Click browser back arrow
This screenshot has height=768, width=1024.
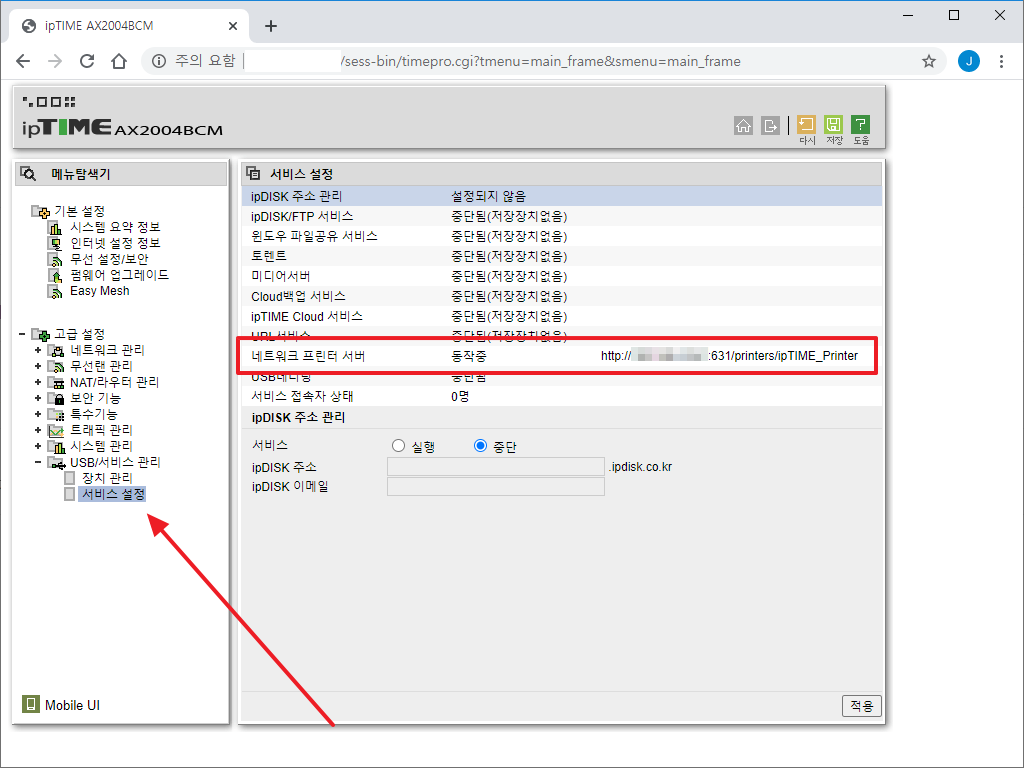pos(23,61)
